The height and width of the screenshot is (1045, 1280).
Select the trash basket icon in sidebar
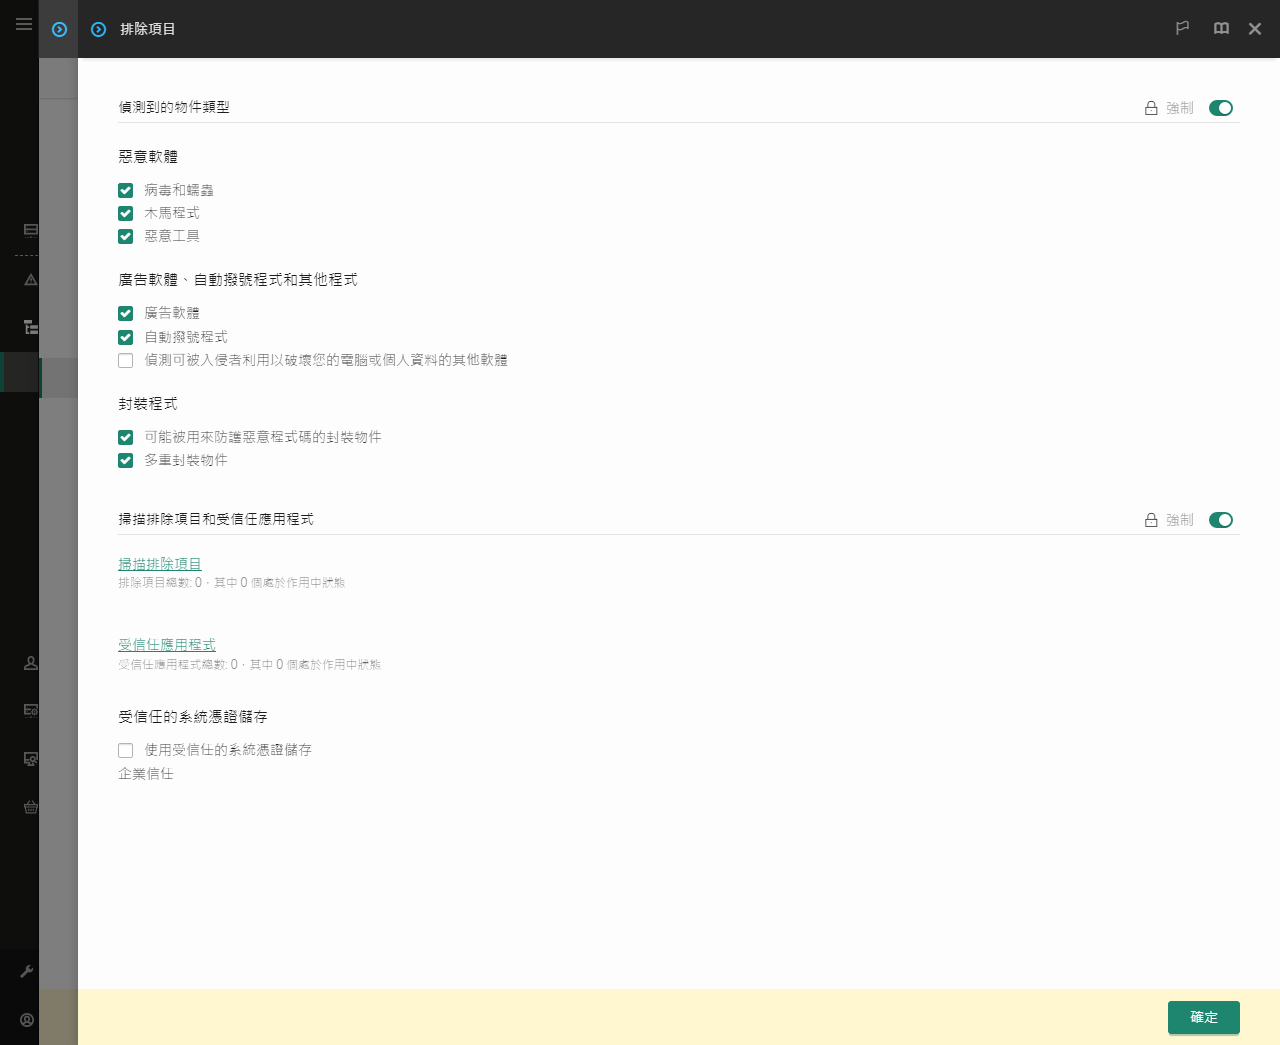point(30,807)
